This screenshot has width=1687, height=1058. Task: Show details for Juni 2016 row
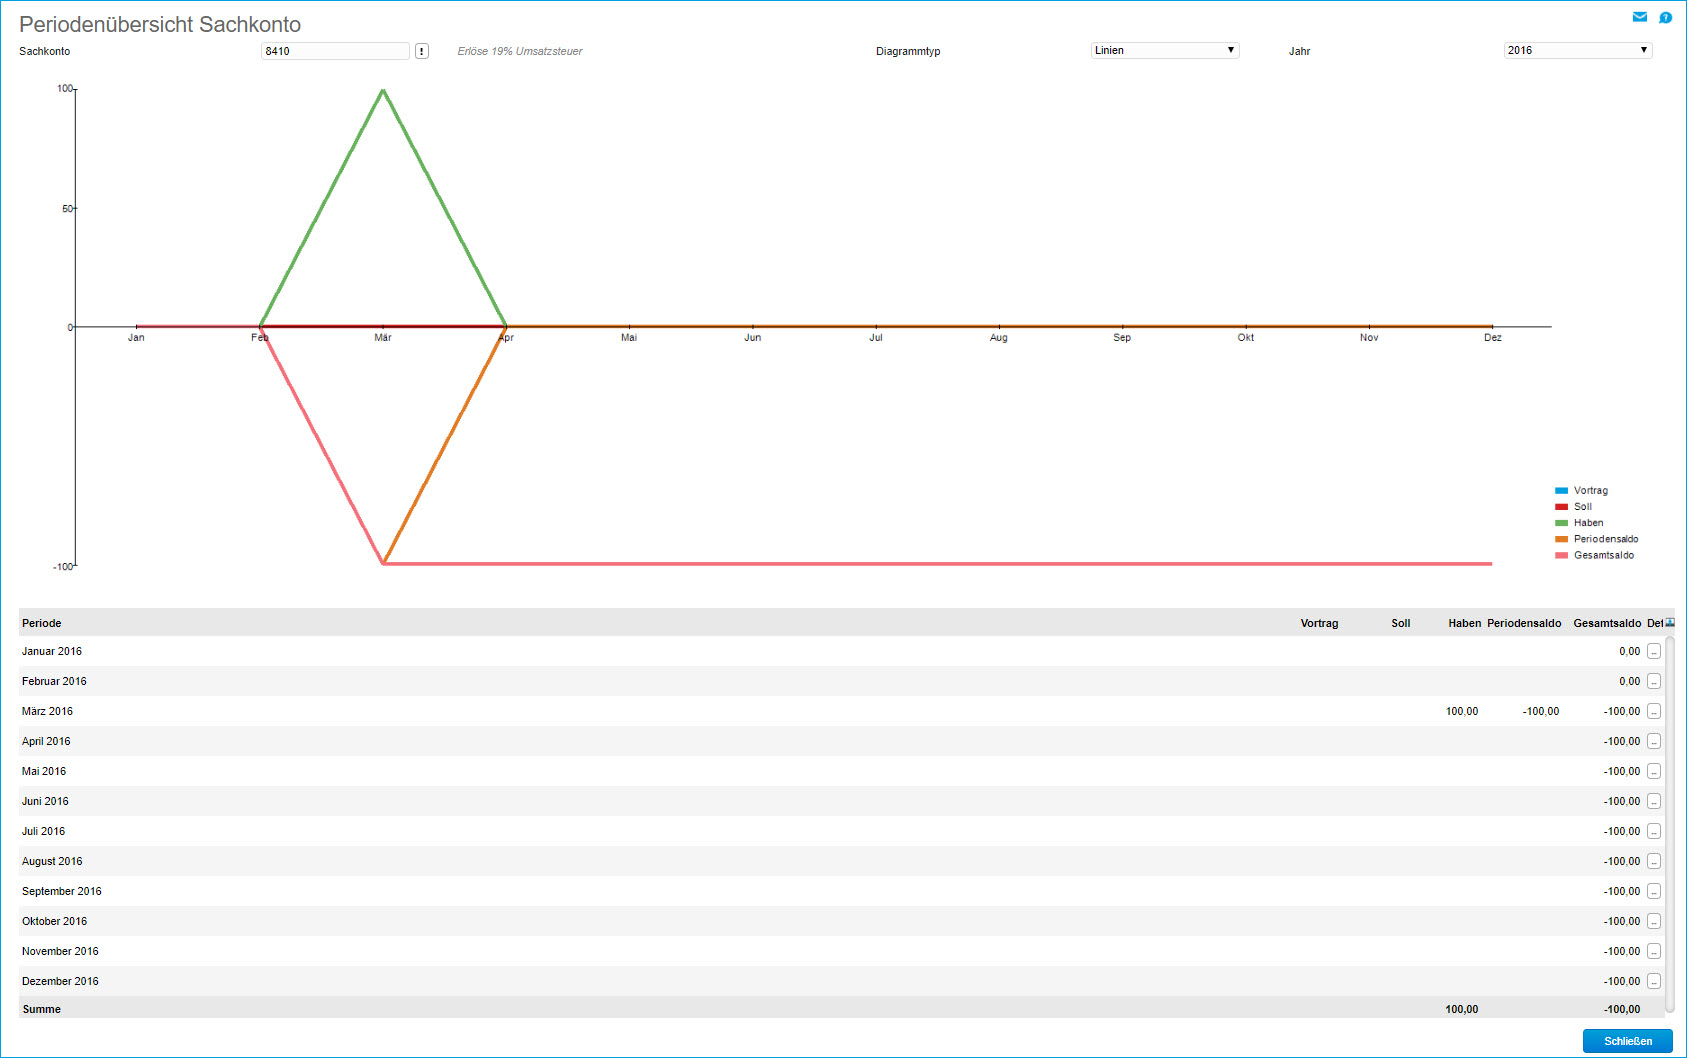tap(1654, 802)
